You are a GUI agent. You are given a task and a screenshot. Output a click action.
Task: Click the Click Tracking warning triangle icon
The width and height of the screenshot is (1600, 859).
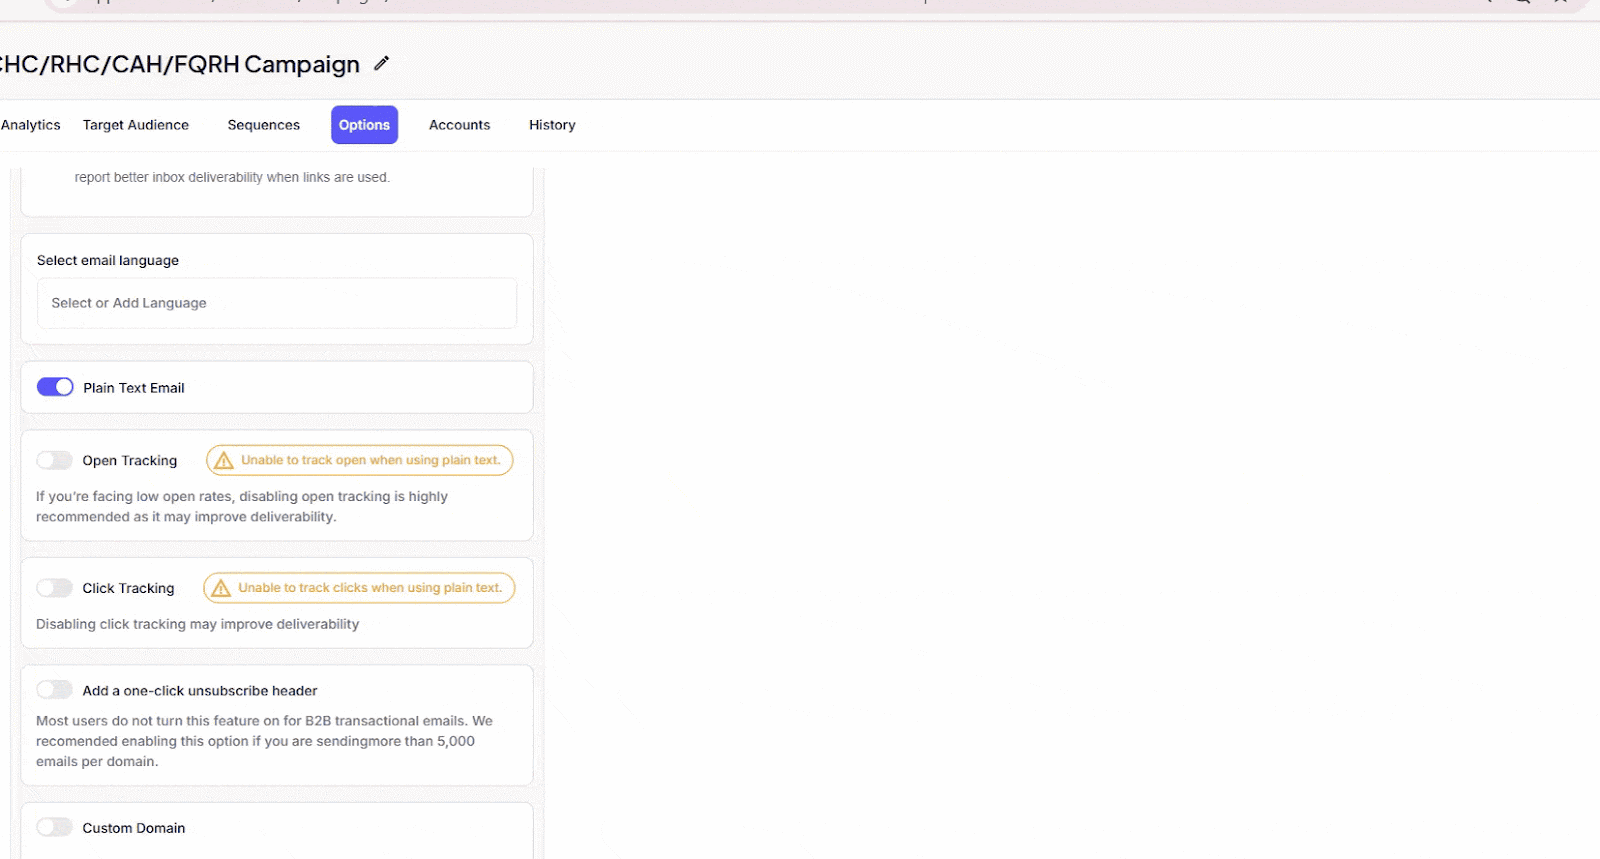(x=221, y=589)
